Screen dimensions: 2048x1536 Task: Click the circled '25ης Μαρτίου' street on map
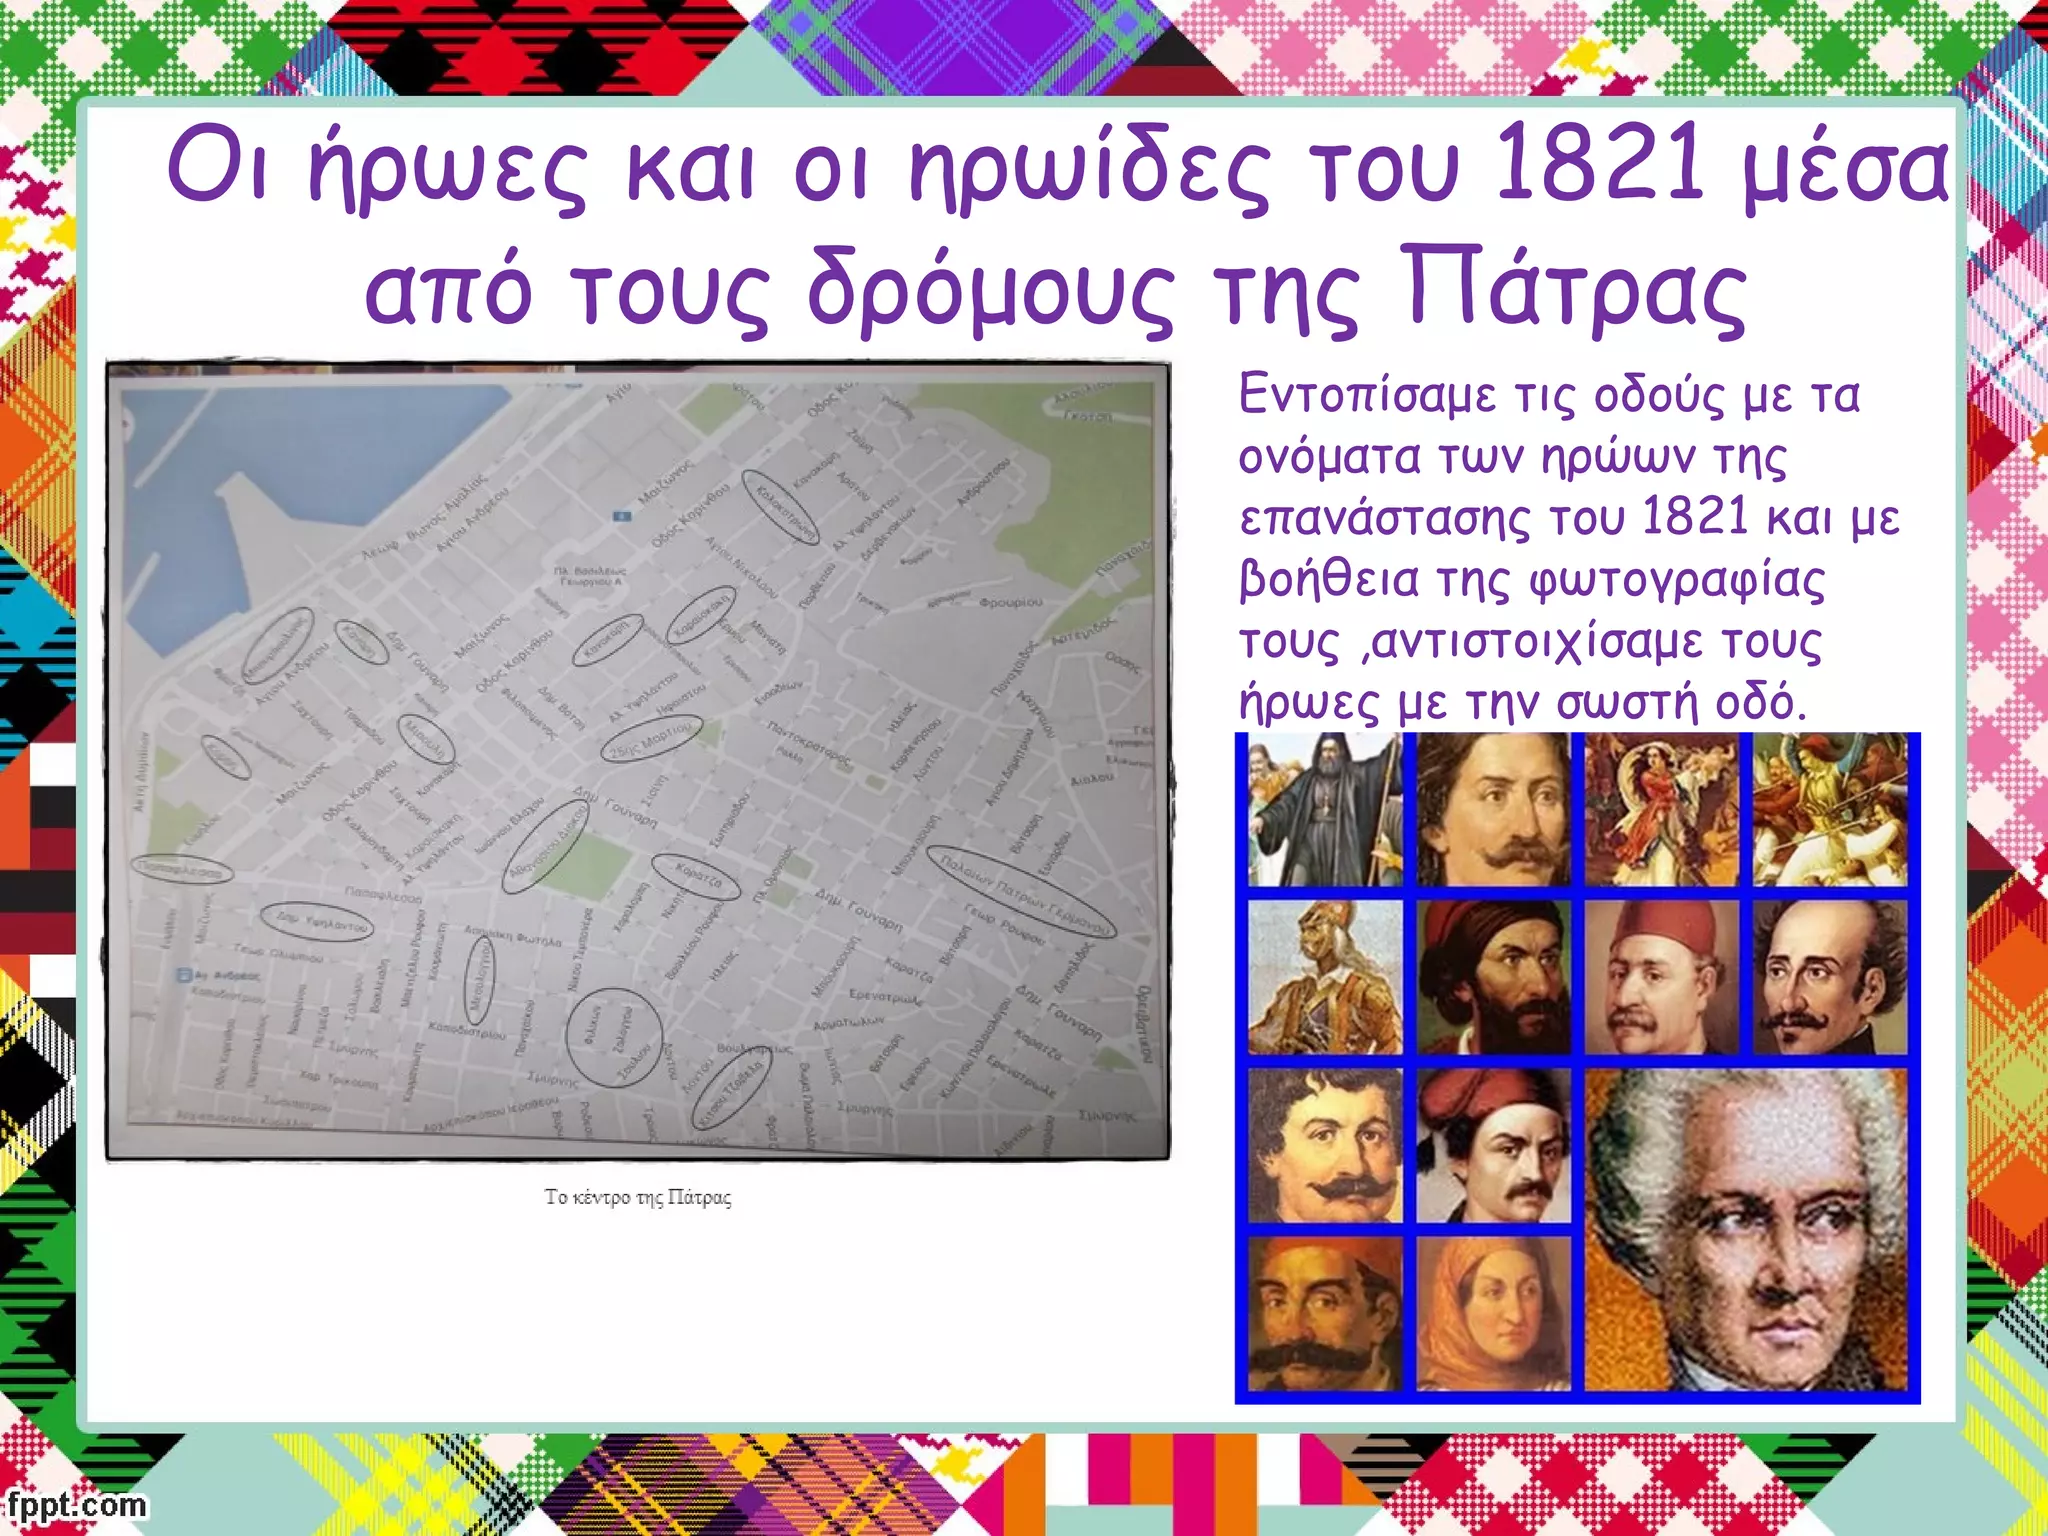pyautogui.click(x=651, y=740)
